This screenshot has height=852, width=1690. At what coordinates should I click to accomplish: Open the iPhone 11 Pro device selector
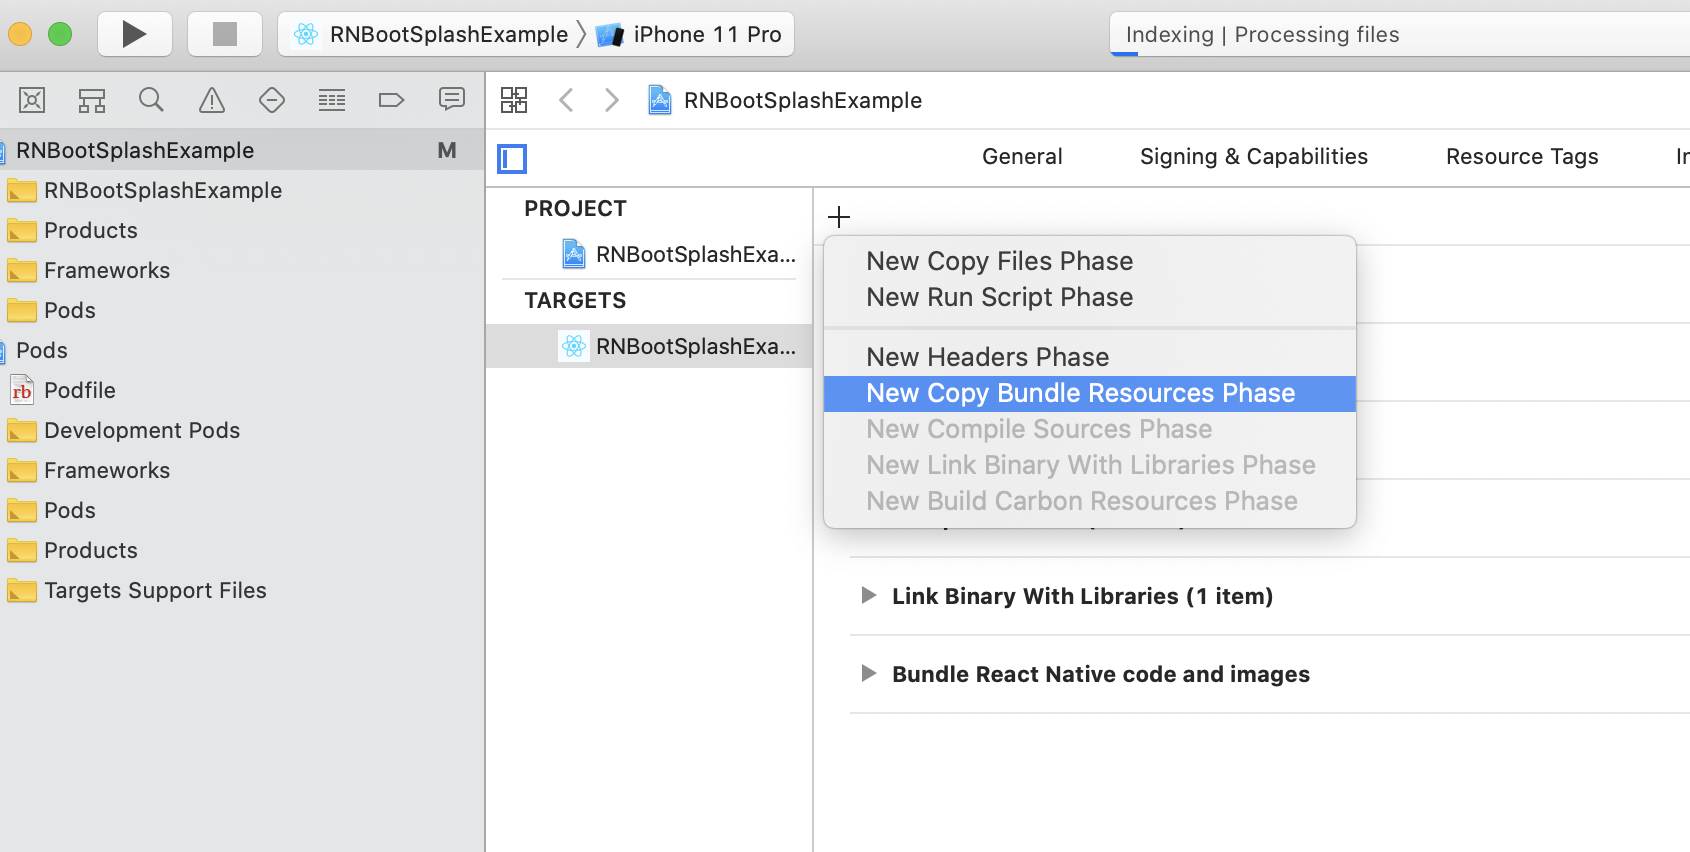(x=690, y=33)
